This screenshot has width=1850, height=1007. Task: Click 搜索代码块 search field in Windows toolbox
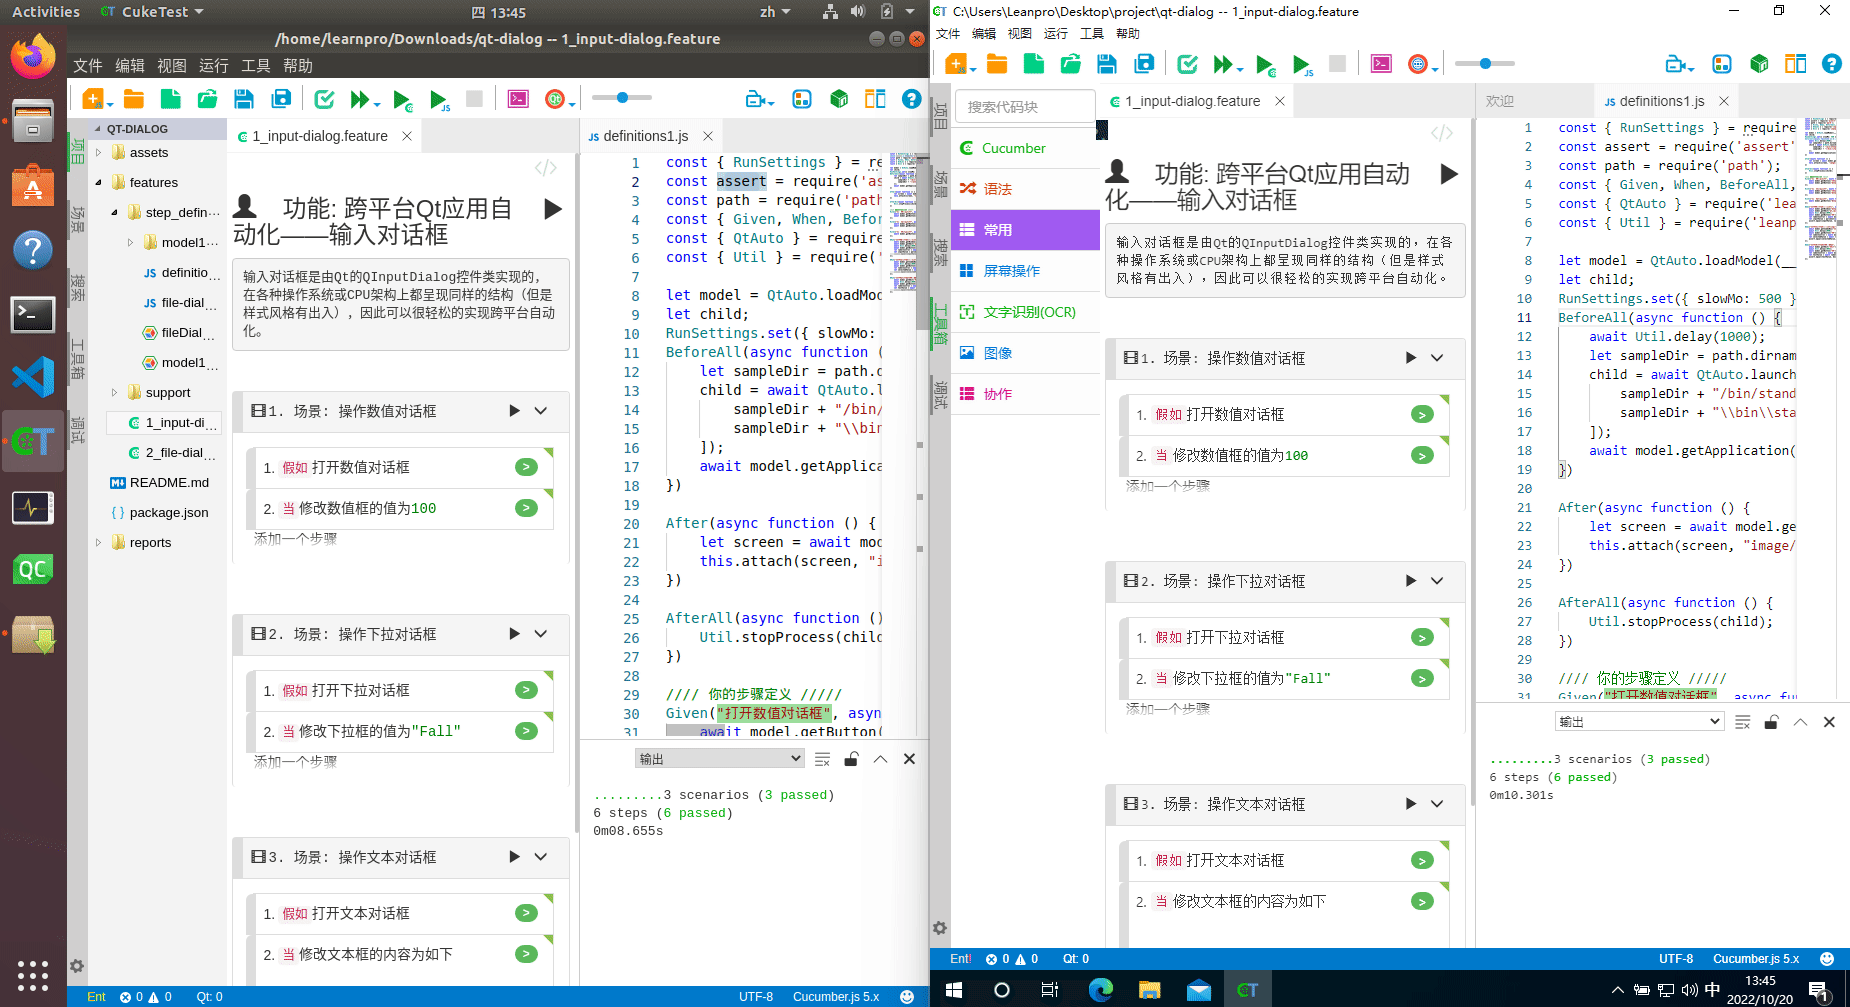(x=1025, y=107)
